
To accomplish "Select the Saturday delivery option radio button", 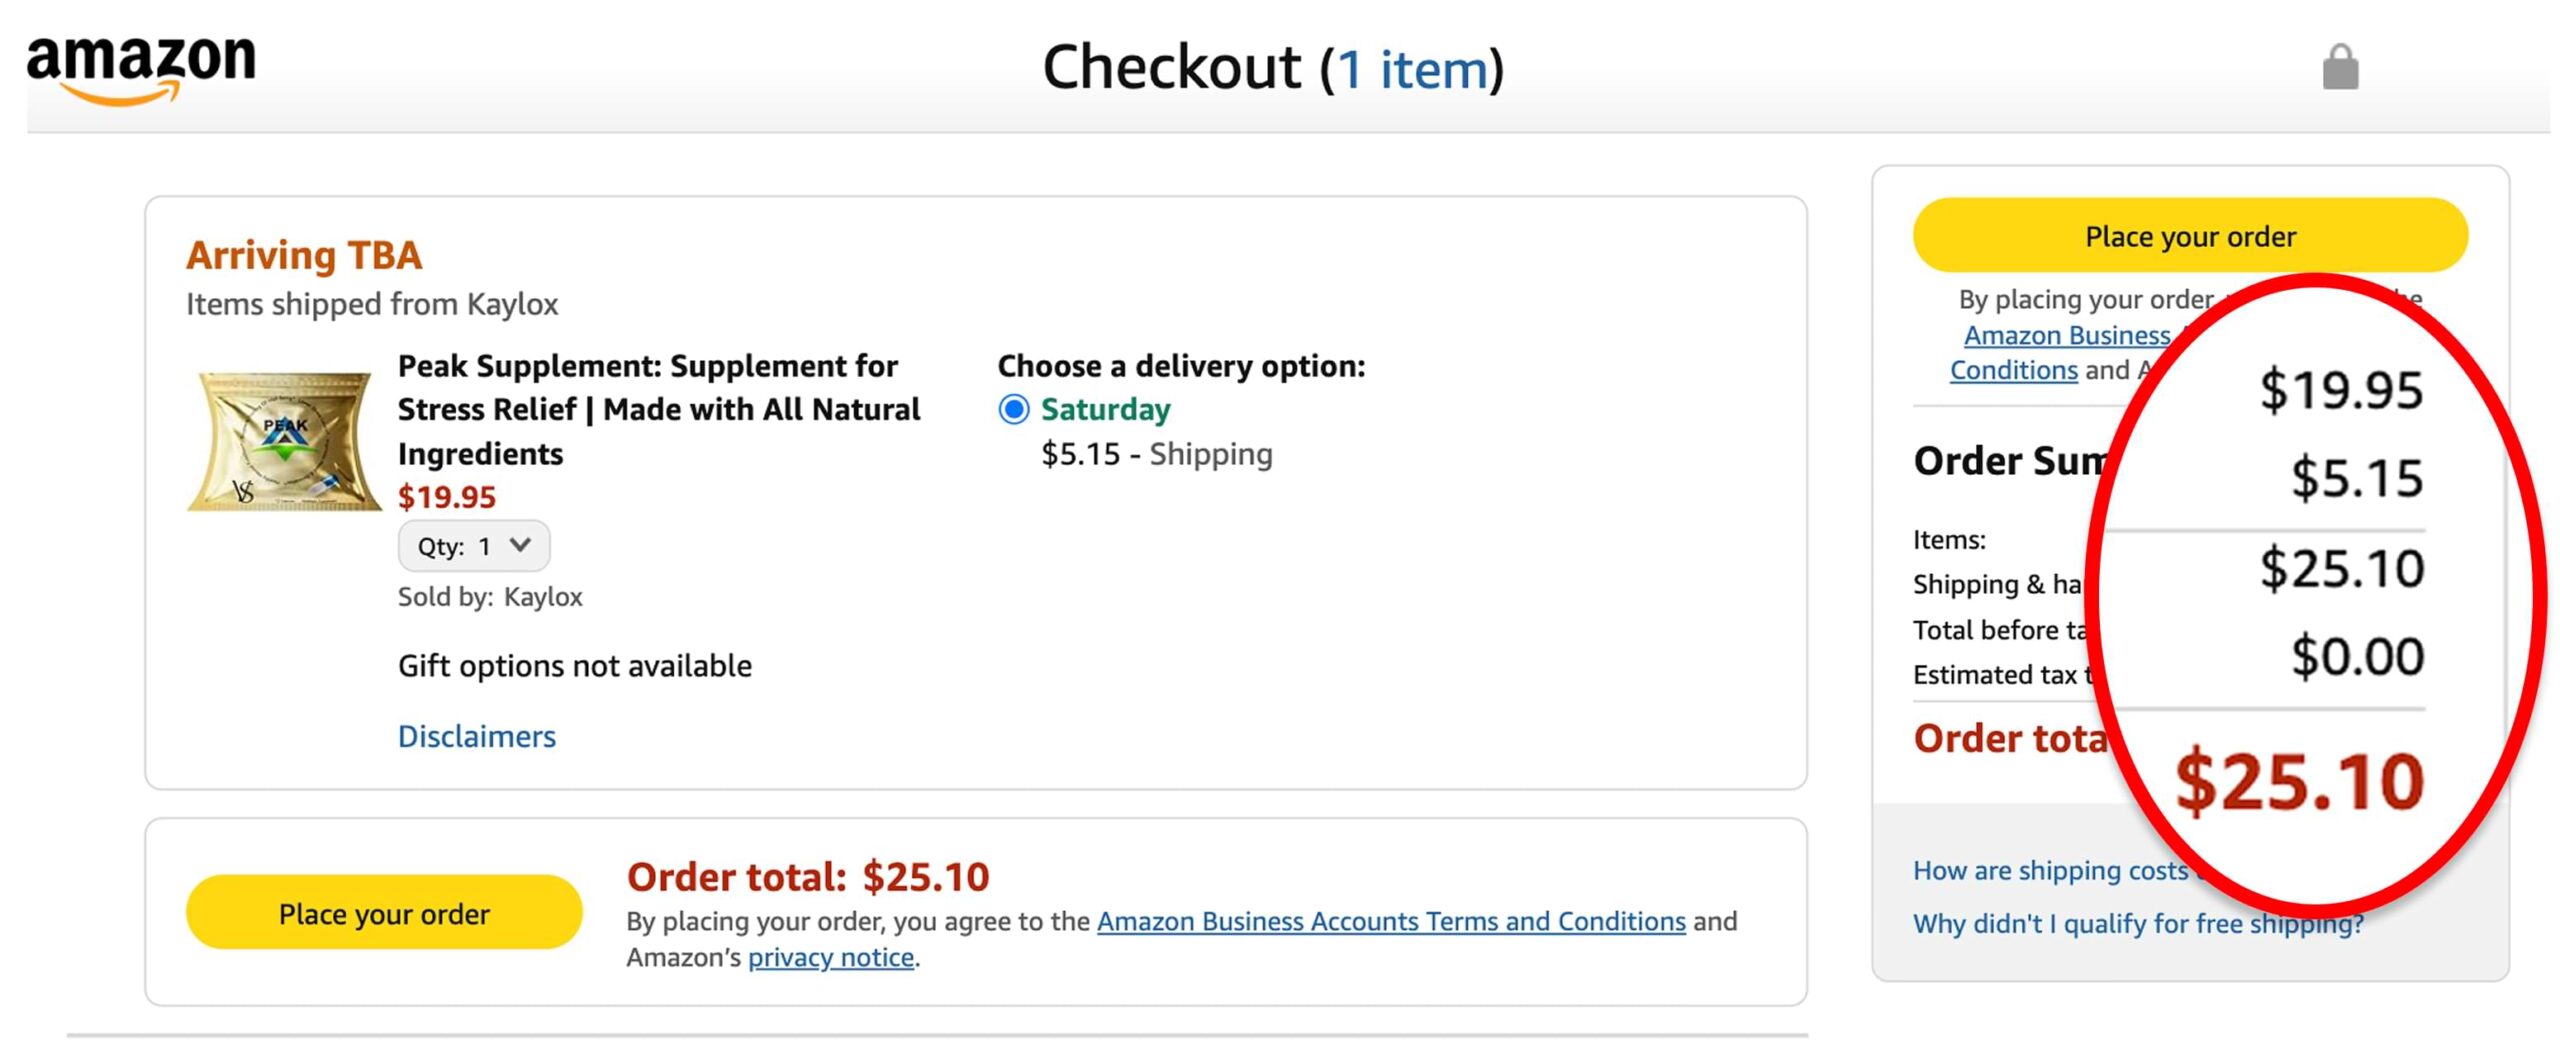I will pyautogui.click(x=1013, y=409).
